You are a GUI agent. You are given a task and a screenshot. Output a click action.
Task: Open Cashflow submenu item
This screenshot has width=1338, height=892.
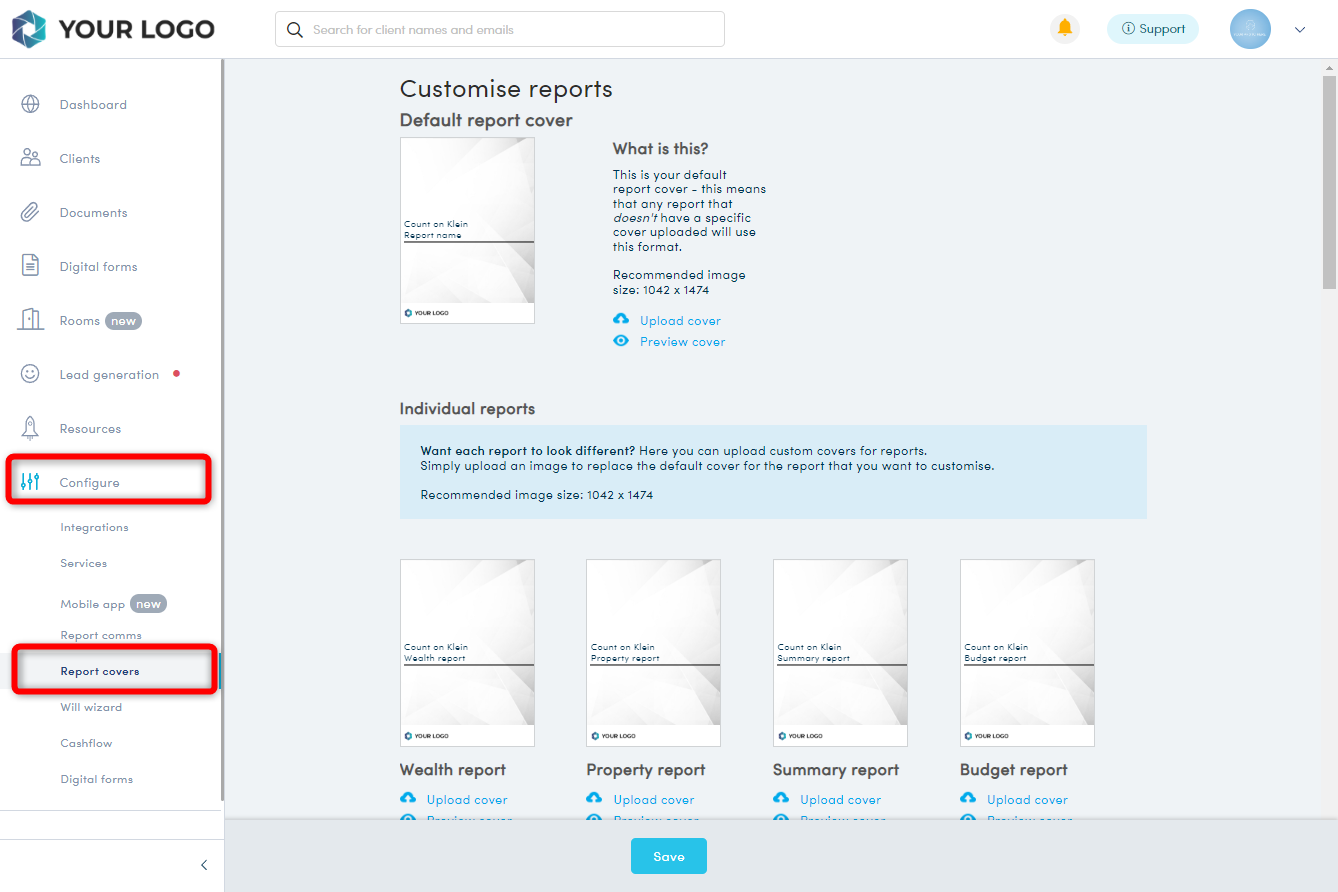pos(86,743)
